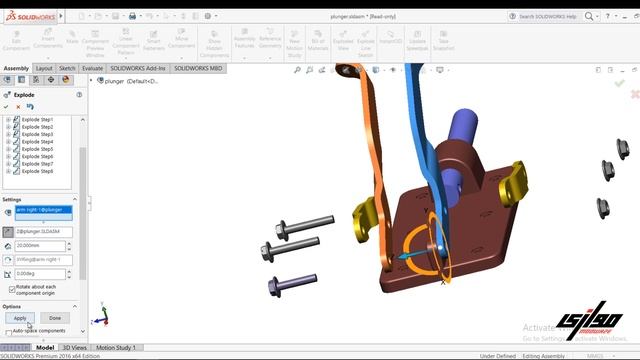
Task: Click the explode distance spinner arrows
Action: [69, 246]
